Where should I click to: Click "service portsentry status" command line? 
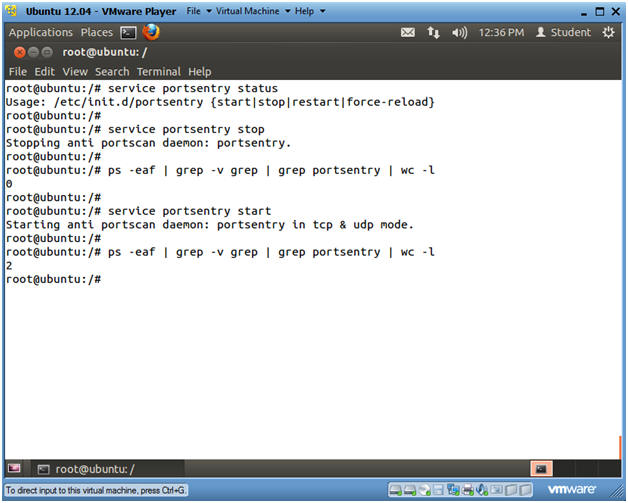point(142,88)
